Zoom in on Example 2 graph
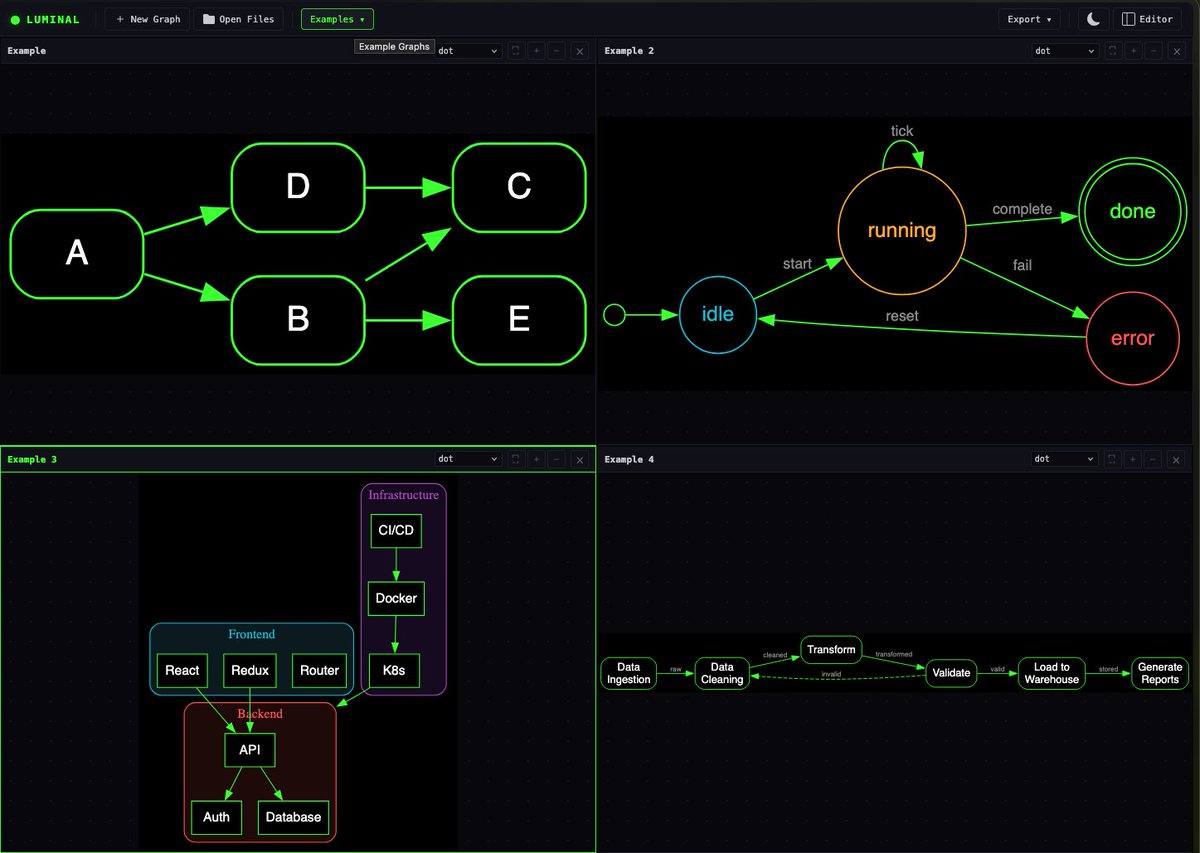1200x853 pixels. [1133, 50]
